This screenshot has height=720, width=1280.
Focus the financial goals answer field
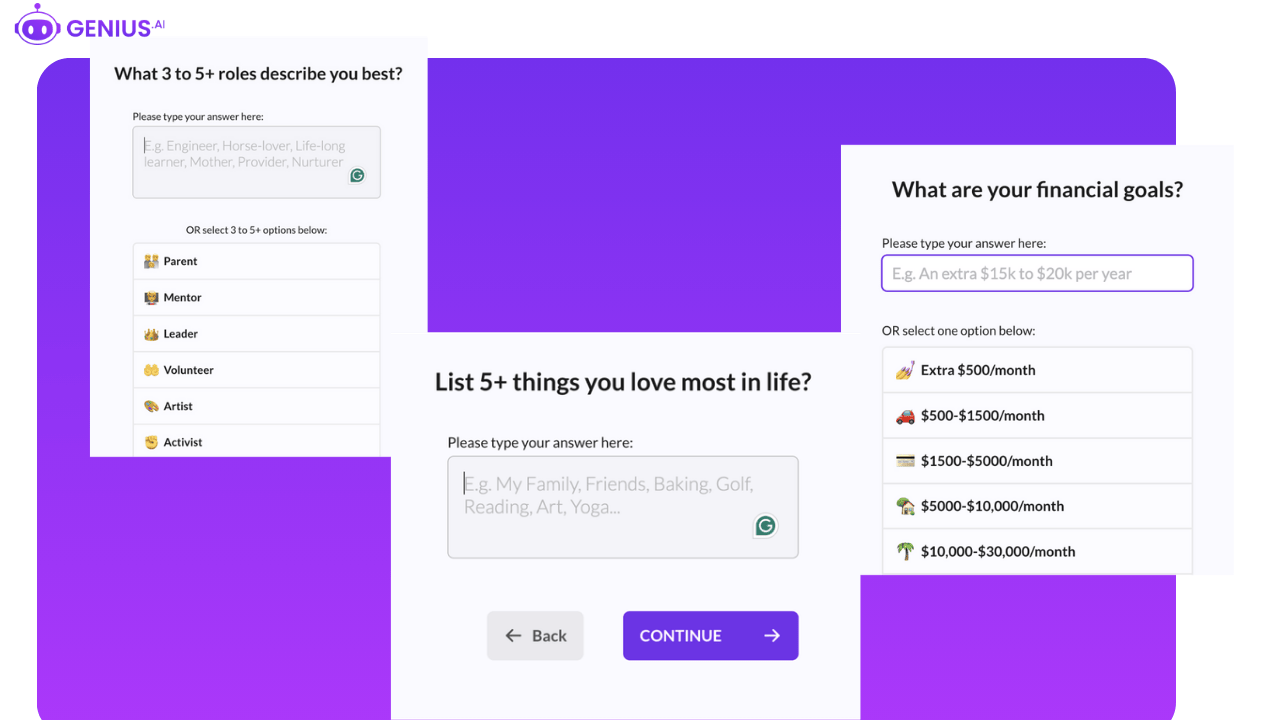tap(1037, 273)
